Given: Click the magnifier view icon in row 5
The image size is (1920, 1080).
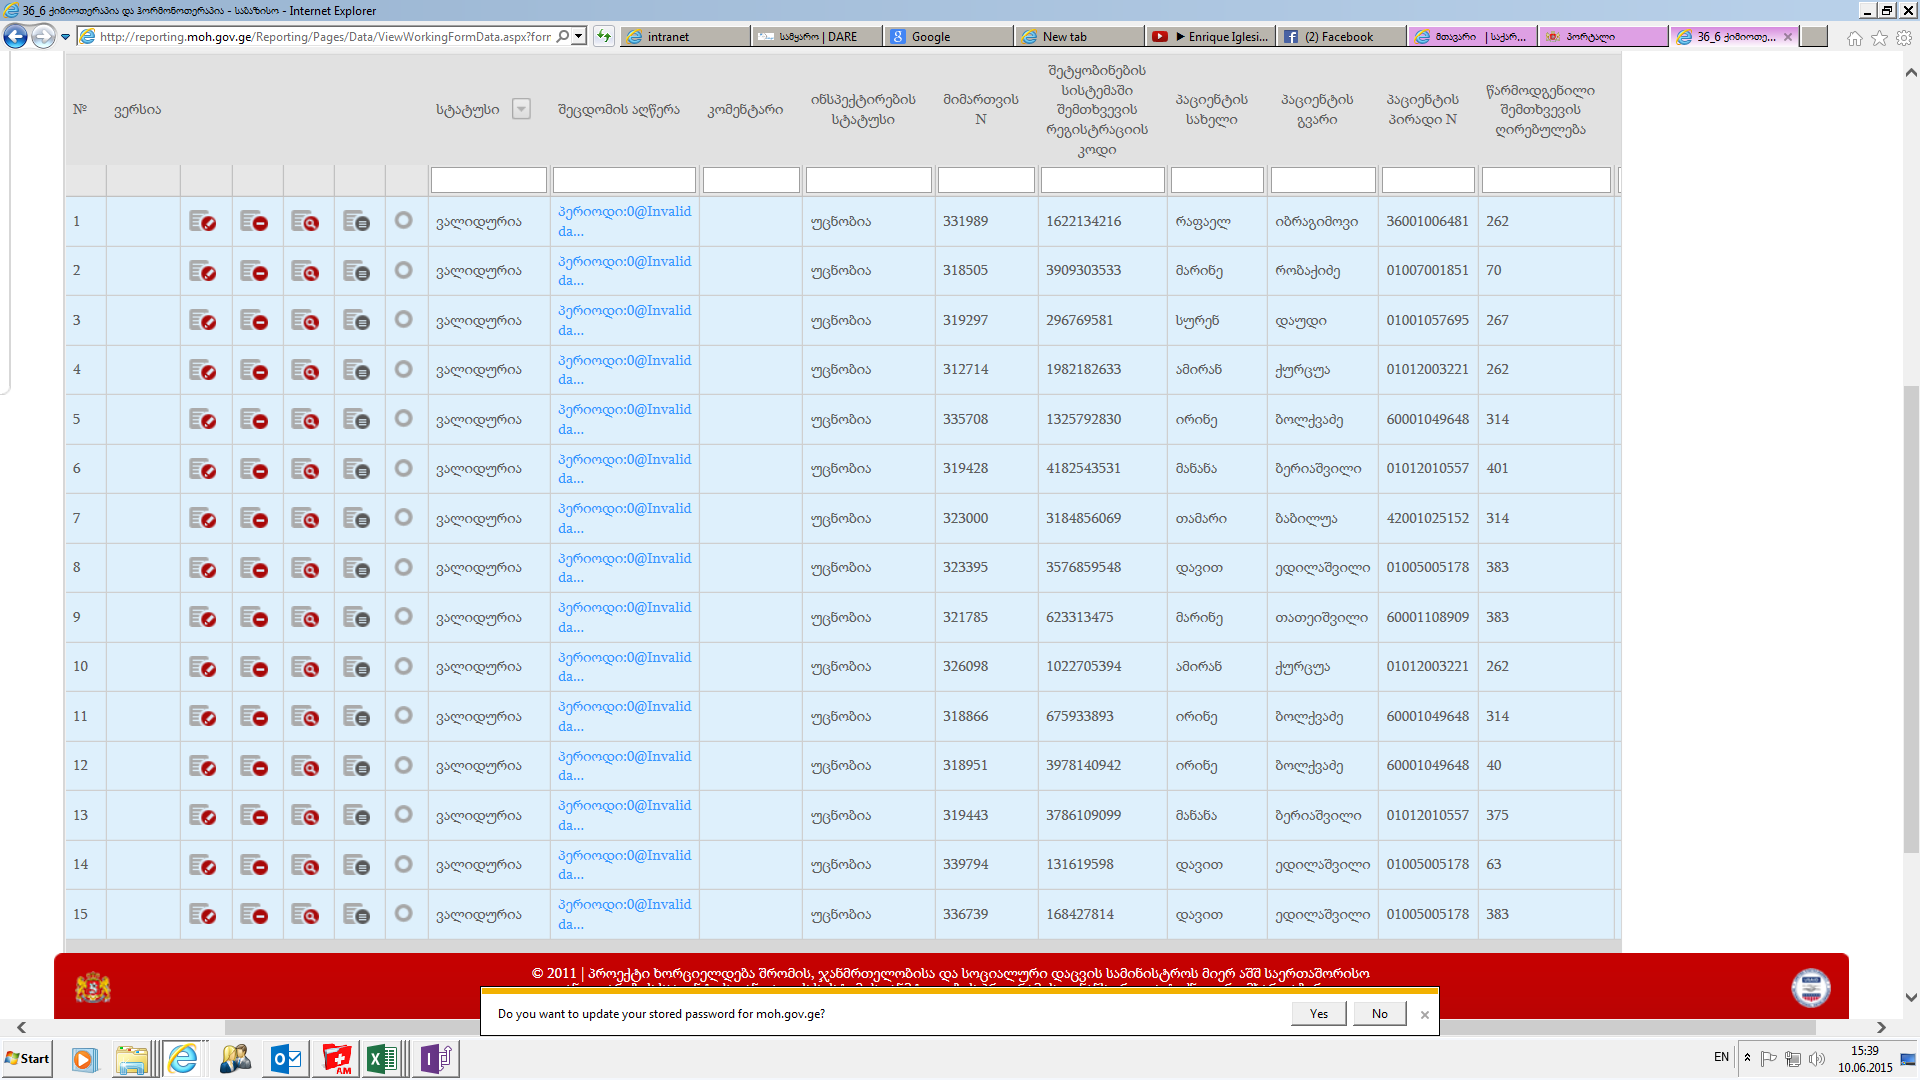Looking at the screenshot, I should pyautogui.click(x=305, y=420).
